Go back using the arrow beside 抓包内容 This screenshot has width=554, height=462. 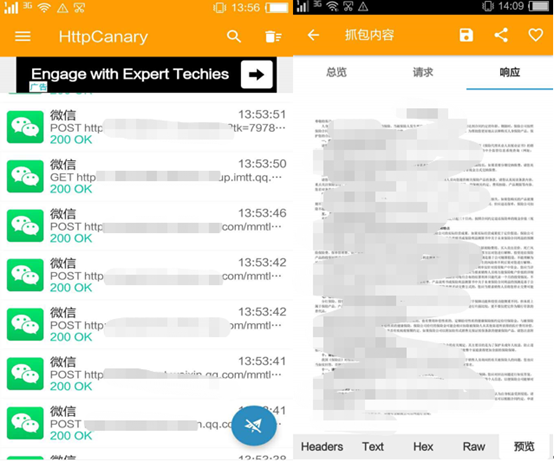tap(313, 35)
